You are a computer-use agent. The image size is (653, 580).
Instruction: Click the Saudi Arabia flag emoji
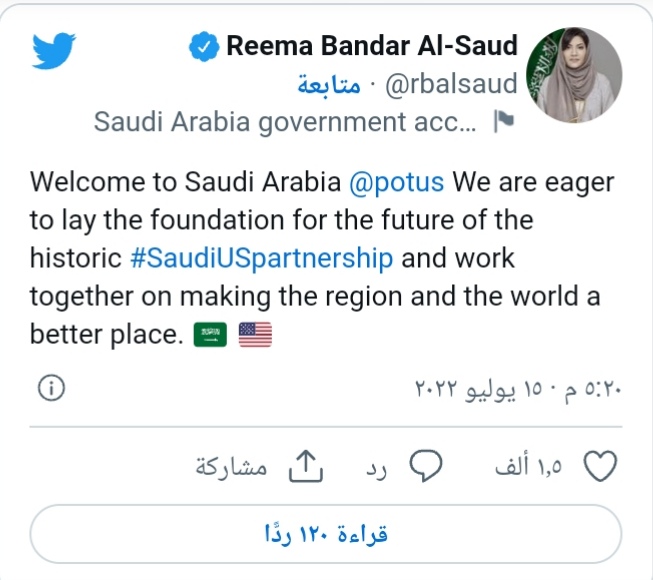(209, 336)
